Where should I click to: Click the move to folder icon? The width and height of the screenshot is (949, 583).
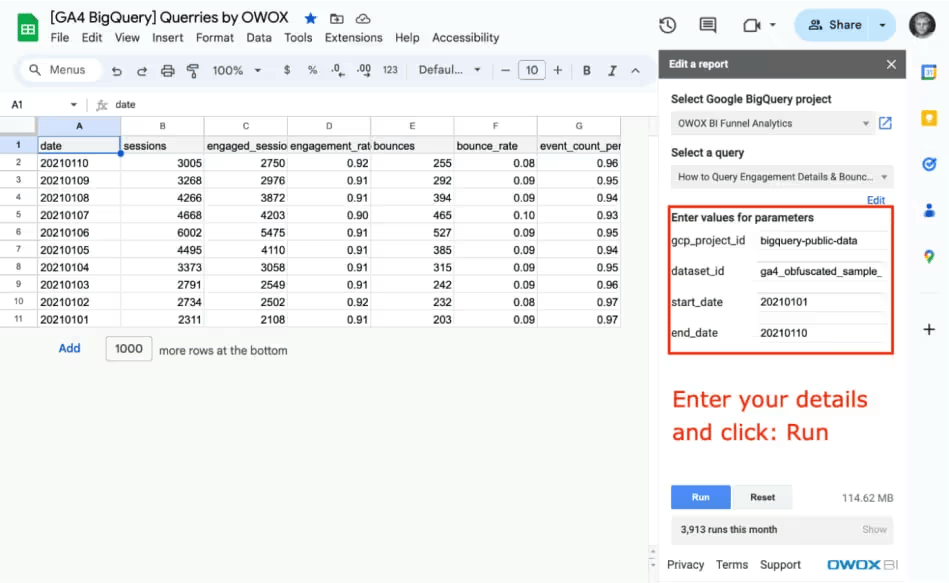(x=337, y=19)
